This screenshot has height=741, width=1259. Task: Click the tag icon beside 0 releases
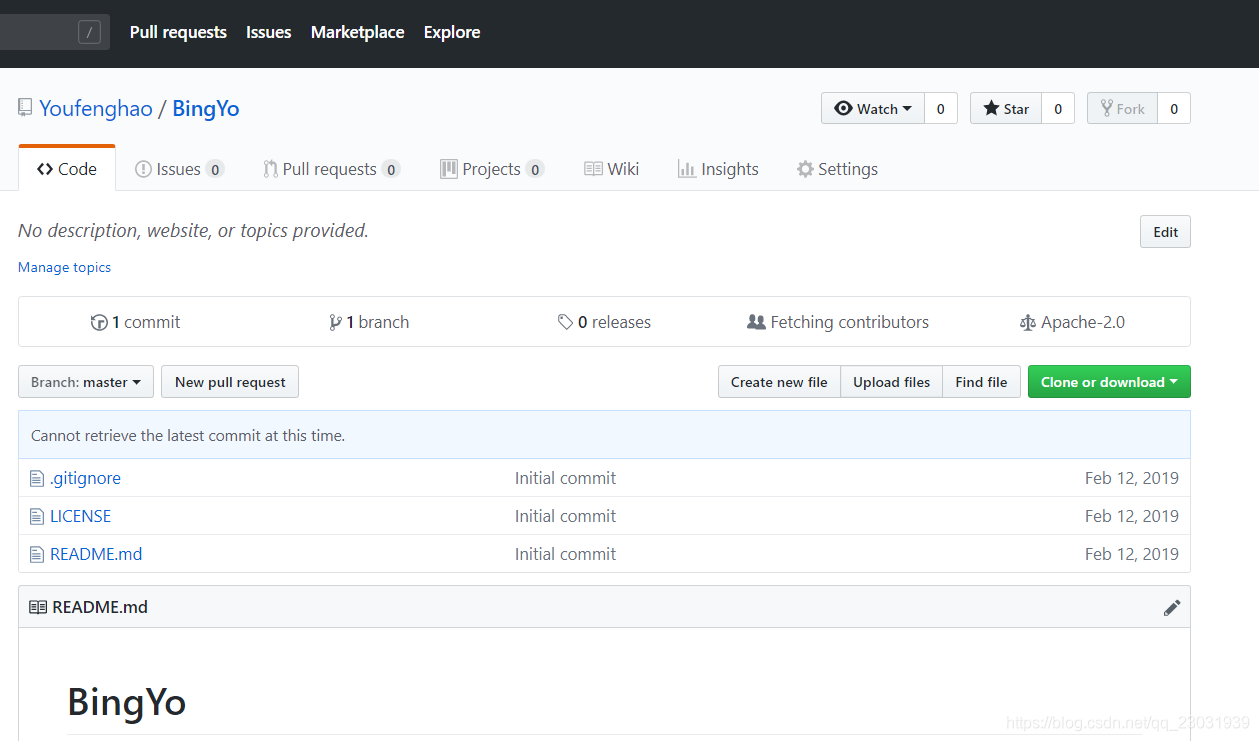(x=566, y=322)
